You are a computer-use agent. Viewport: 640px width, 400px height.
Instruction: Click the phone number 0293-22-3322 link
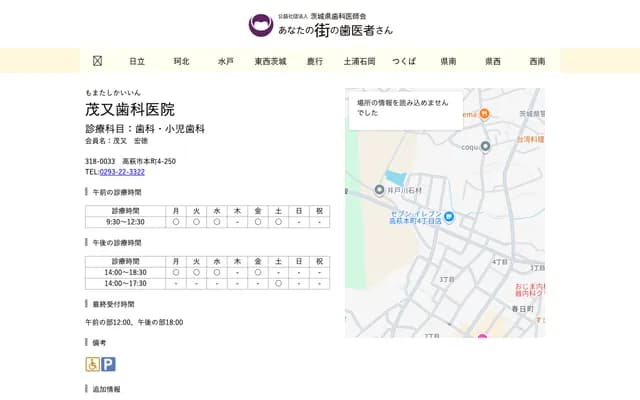pos(122,172)
